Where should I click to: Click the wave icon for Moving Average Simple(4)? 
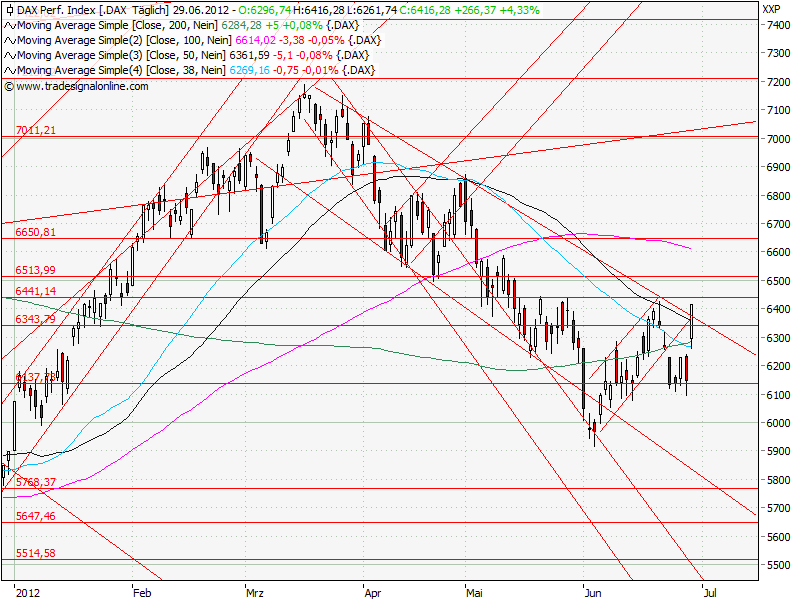[9, 69]
